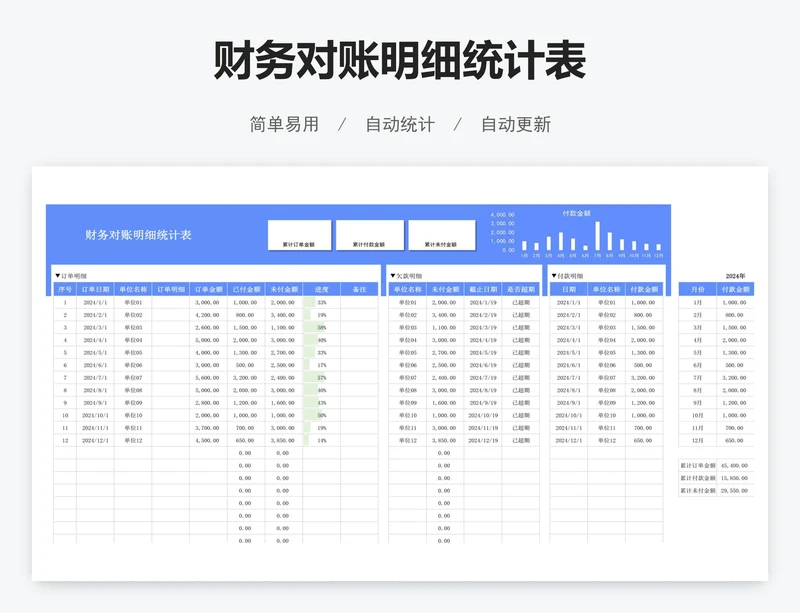The image size is (800, 613).
Task: Click the 简单易用 subtitle text
Action: click(x=284, y=125)
